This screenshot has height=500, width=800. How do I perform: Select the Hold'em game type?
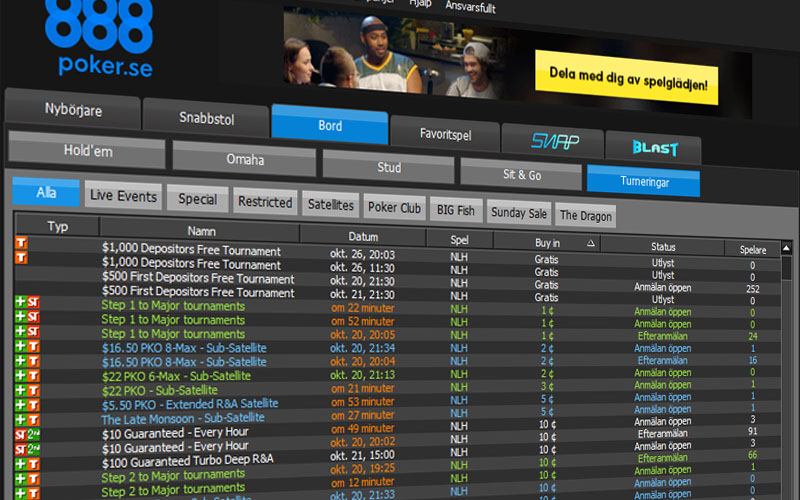(x=87, y=151)
